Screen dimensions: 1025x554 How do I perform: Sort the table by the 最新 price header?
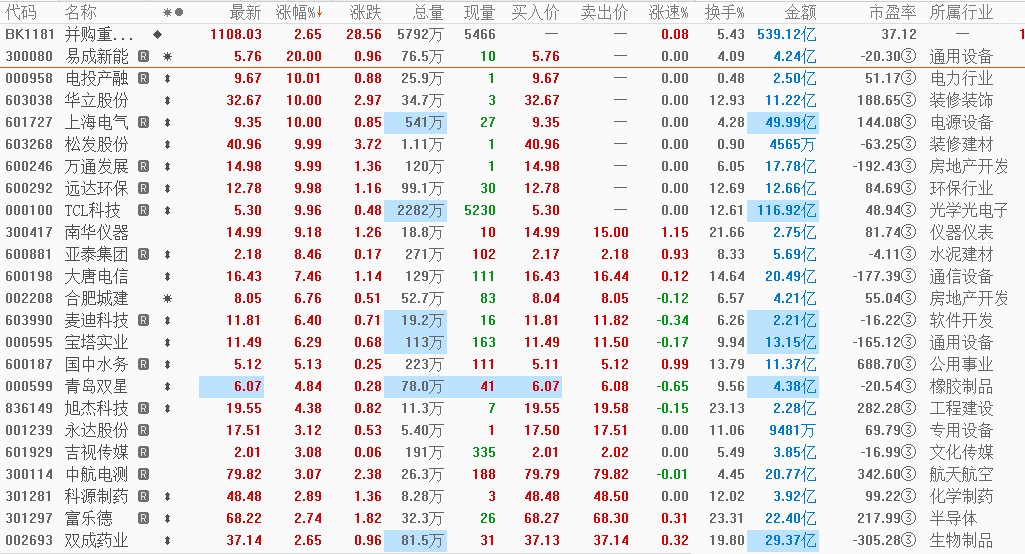[x=245, y=12]
